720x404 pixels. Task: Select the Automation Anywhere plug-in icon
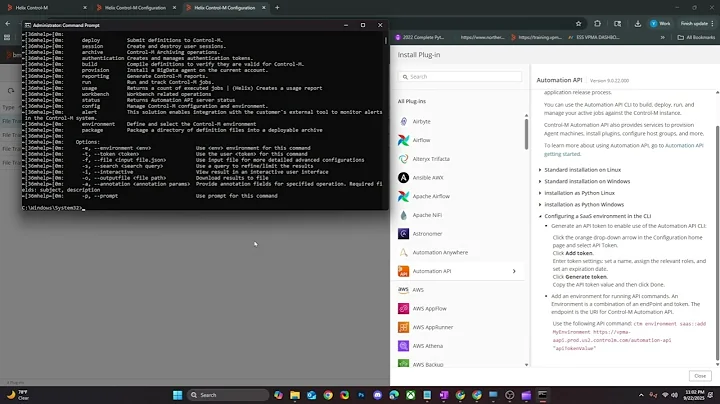pyautogui.click(x=403, y=252)
